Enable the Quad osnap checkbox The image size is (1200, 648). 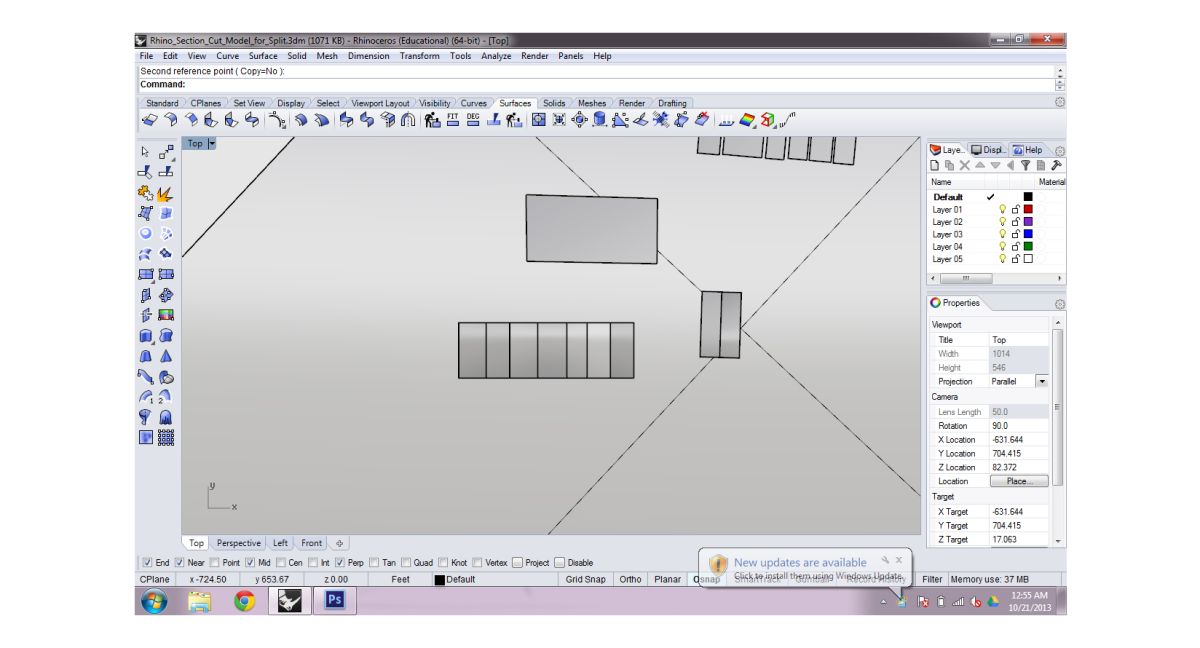(x=406, y=562)
